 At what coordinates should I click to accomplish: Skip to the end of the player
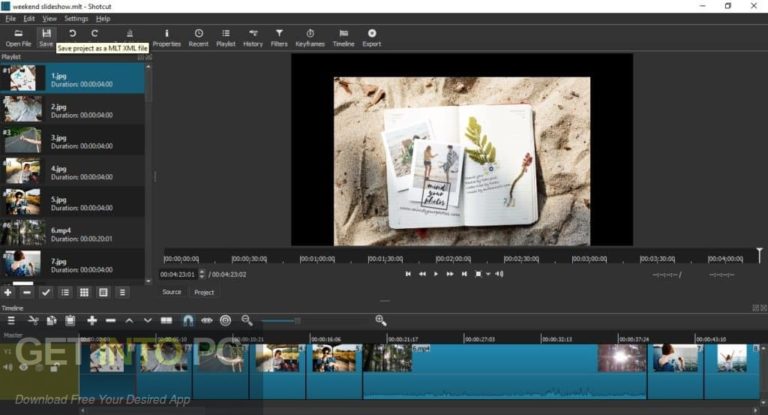coord(464,274)
